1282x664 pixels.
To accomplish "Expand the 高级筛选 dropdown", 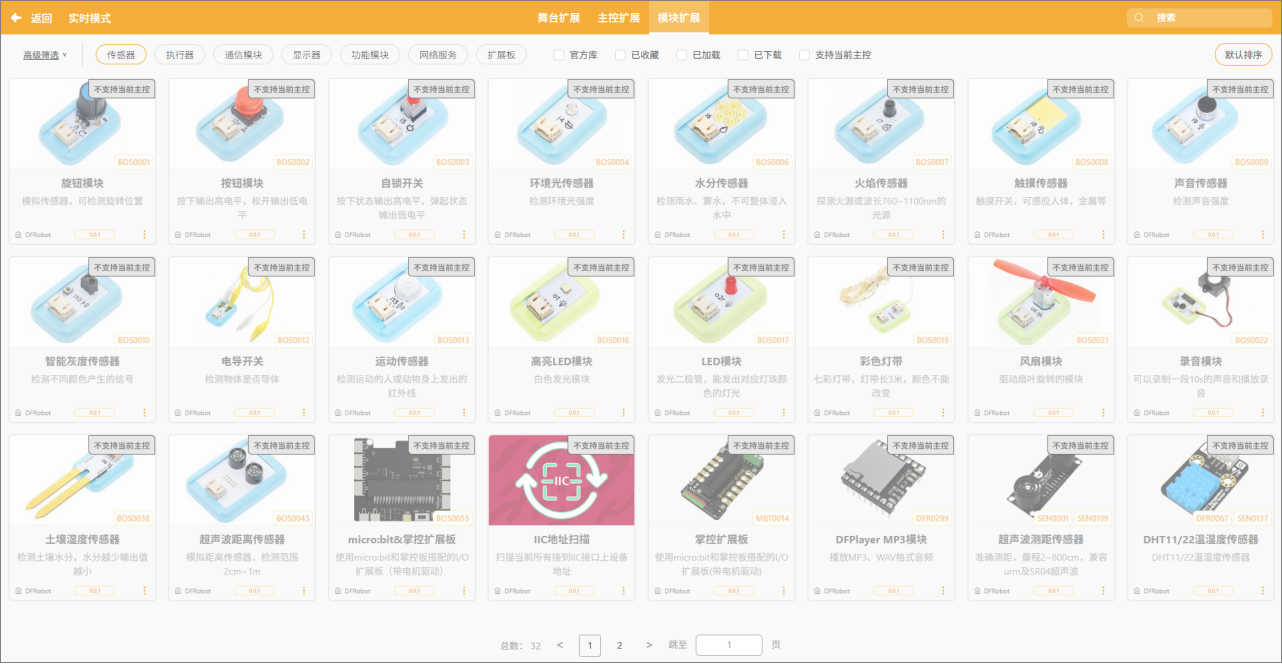I will (x=45, y=55).
